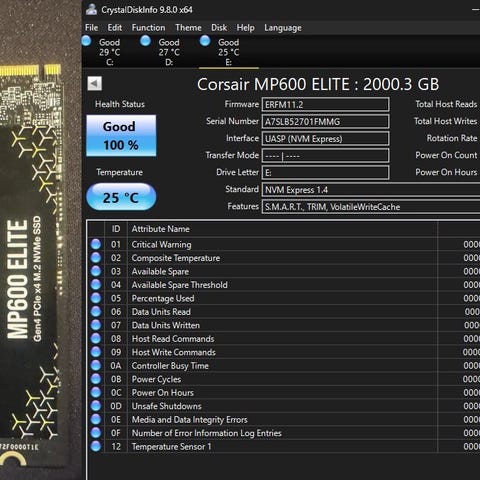Click the Controller Busy Time status orb
Screen dimensions: 480x480
click(x=96, y=366)
